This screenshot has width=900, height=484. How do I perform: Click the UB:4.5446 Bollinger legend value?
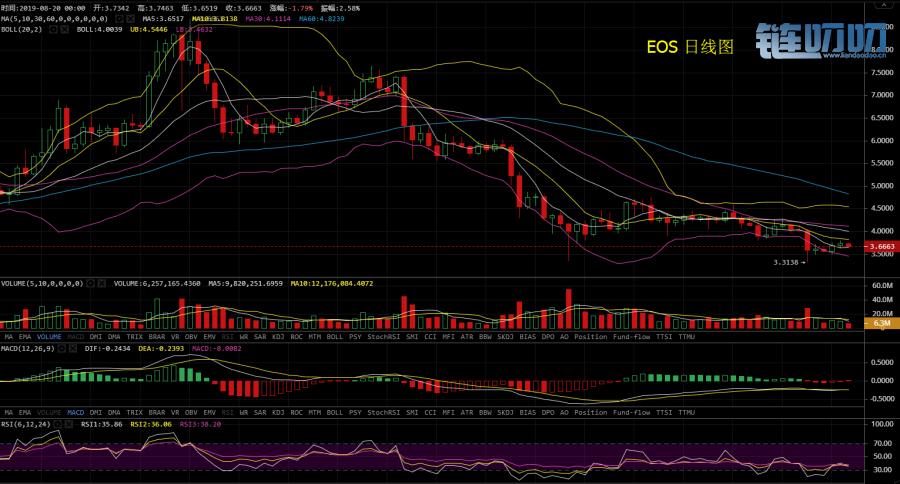tap(149, 29)
